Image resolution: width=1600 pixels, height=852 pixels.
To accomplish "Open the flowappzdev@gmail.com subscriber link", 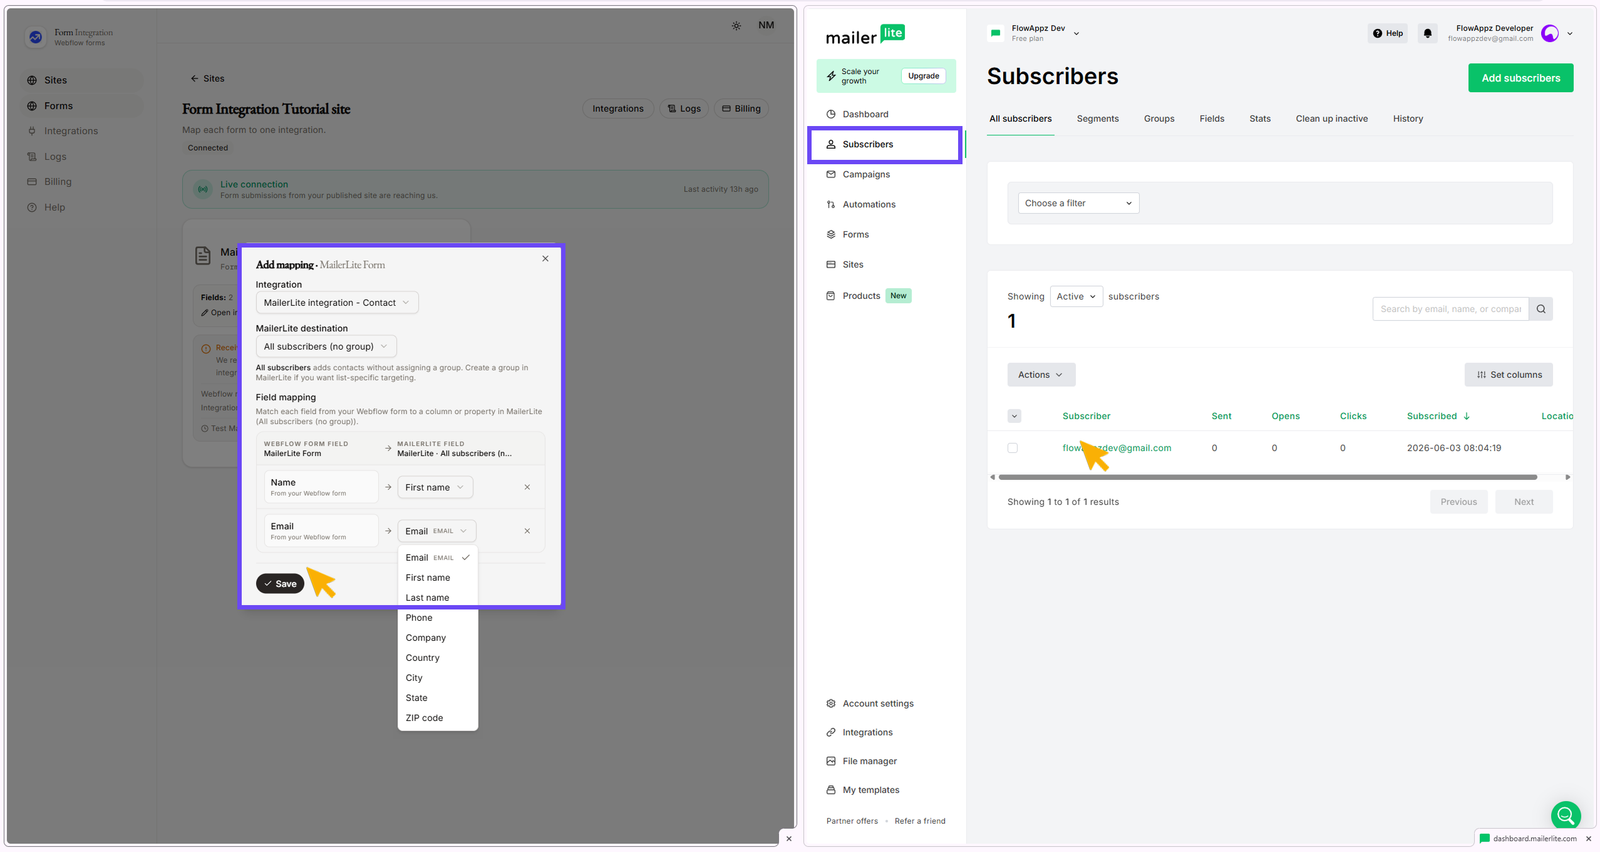I will pyautogui.click(x=1116, y=448).
